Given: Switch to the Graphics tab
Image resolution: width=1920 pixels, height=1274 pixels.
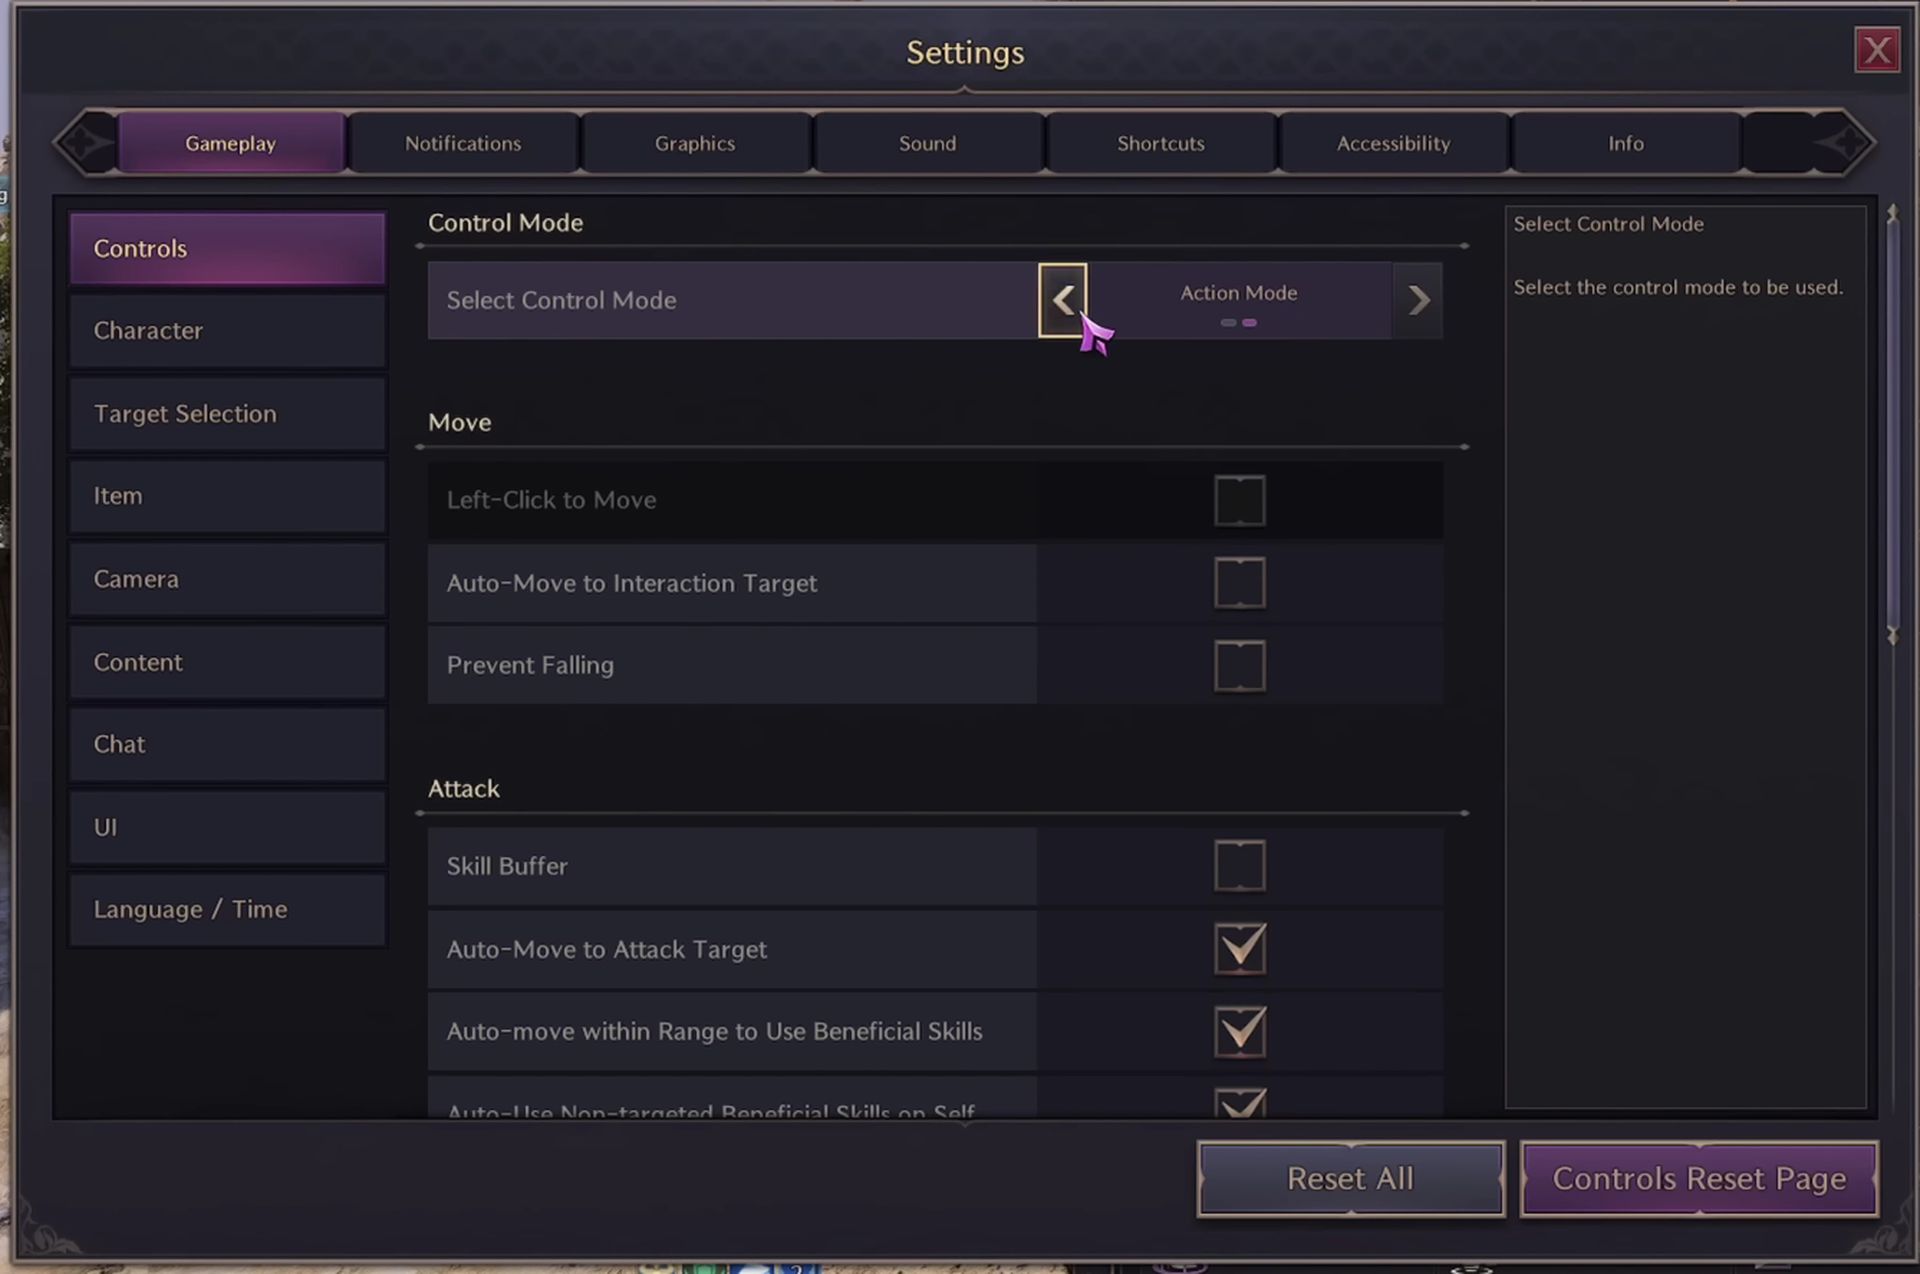Looking at the screenshot, I should tap(695, 141).
